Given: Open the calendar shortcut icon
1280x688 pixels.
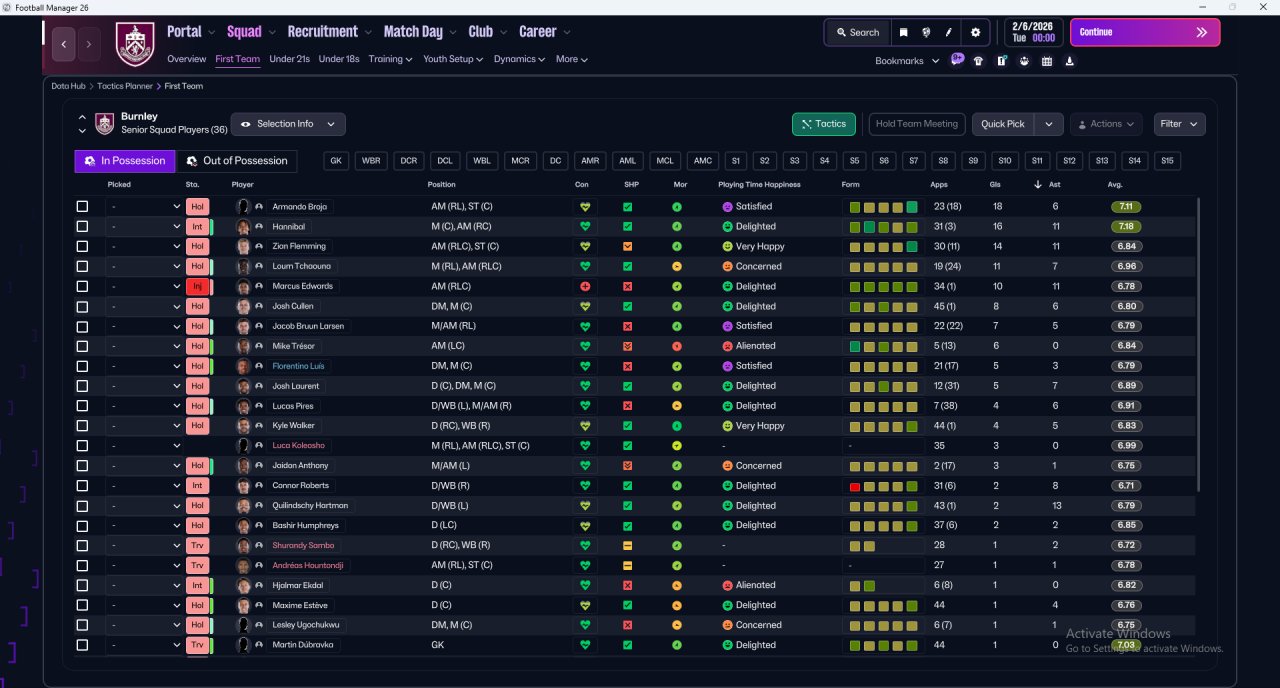Looking at the screenshot, I should [1047, 61].
